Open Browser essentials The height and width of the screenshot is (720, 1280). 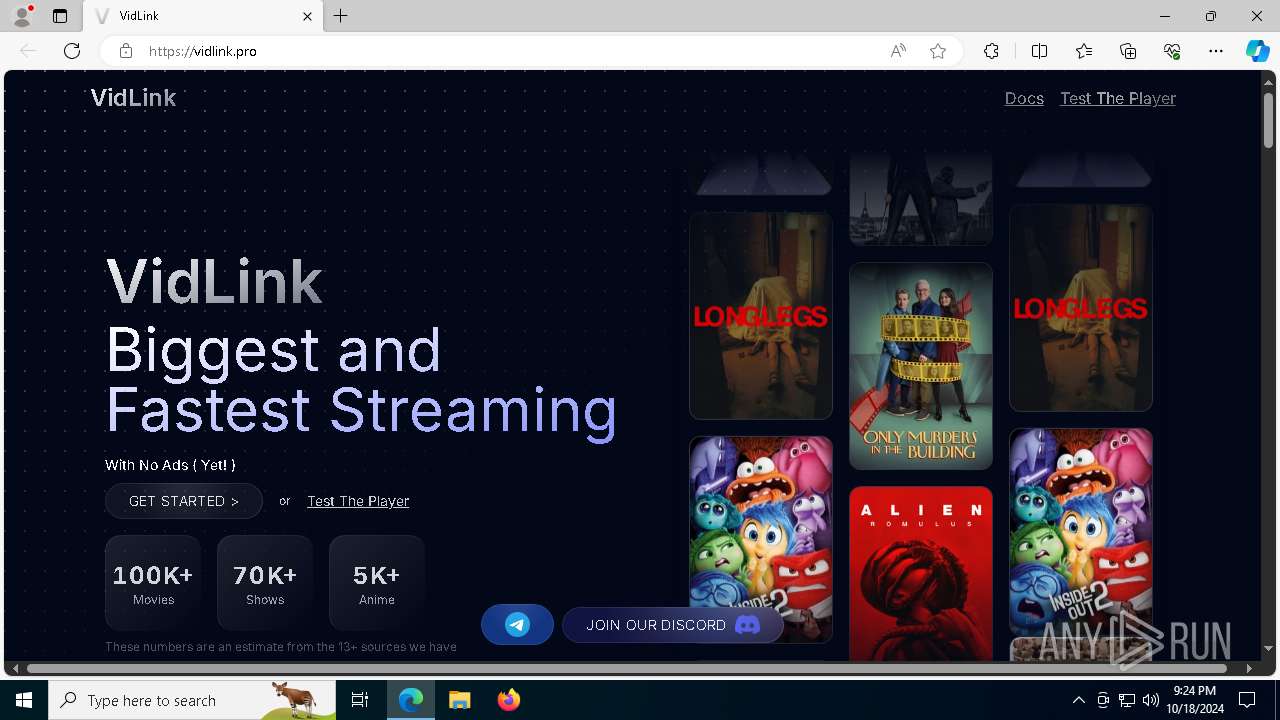coord(1172,51)
